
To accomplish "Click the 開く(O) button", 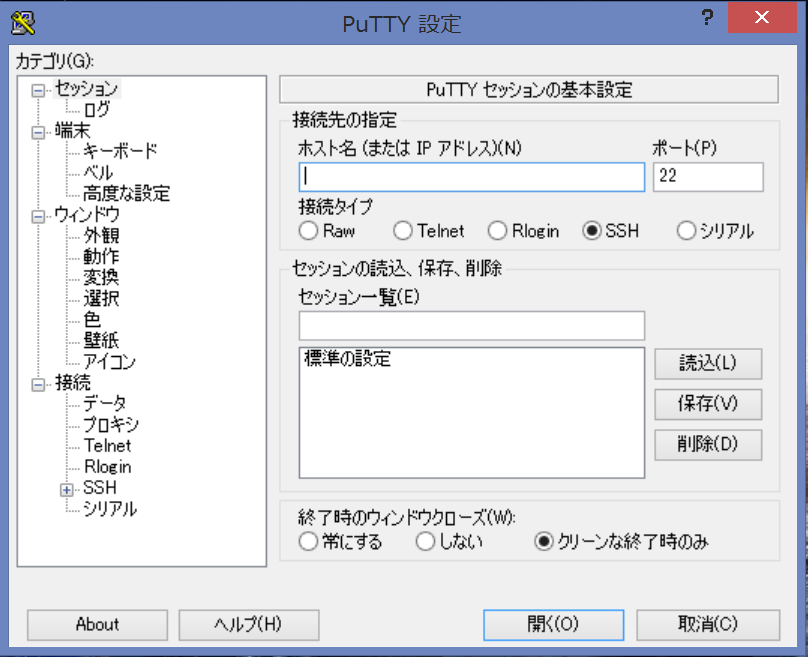I will tap(553, 625).
